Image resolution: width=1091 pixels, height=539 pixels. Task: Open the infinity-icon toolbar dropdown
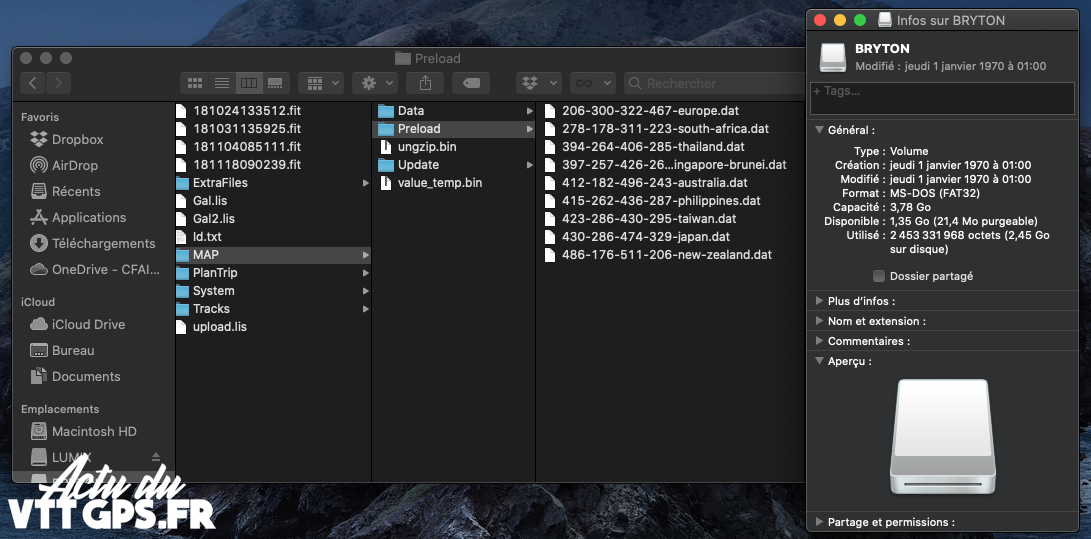(x=593, y=83)
